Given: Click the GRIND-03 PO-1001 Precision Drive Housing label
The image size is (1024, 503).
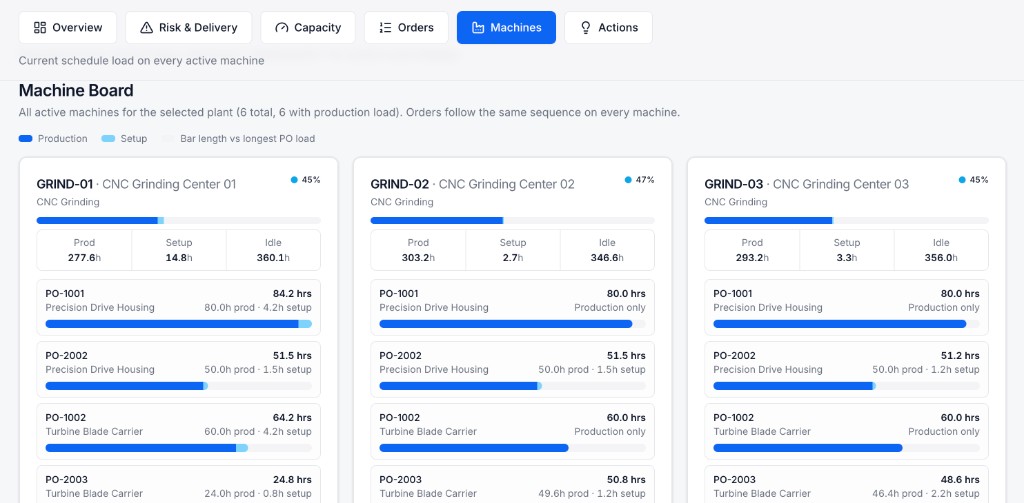Looking at the screenshot, I should point(768,308).
